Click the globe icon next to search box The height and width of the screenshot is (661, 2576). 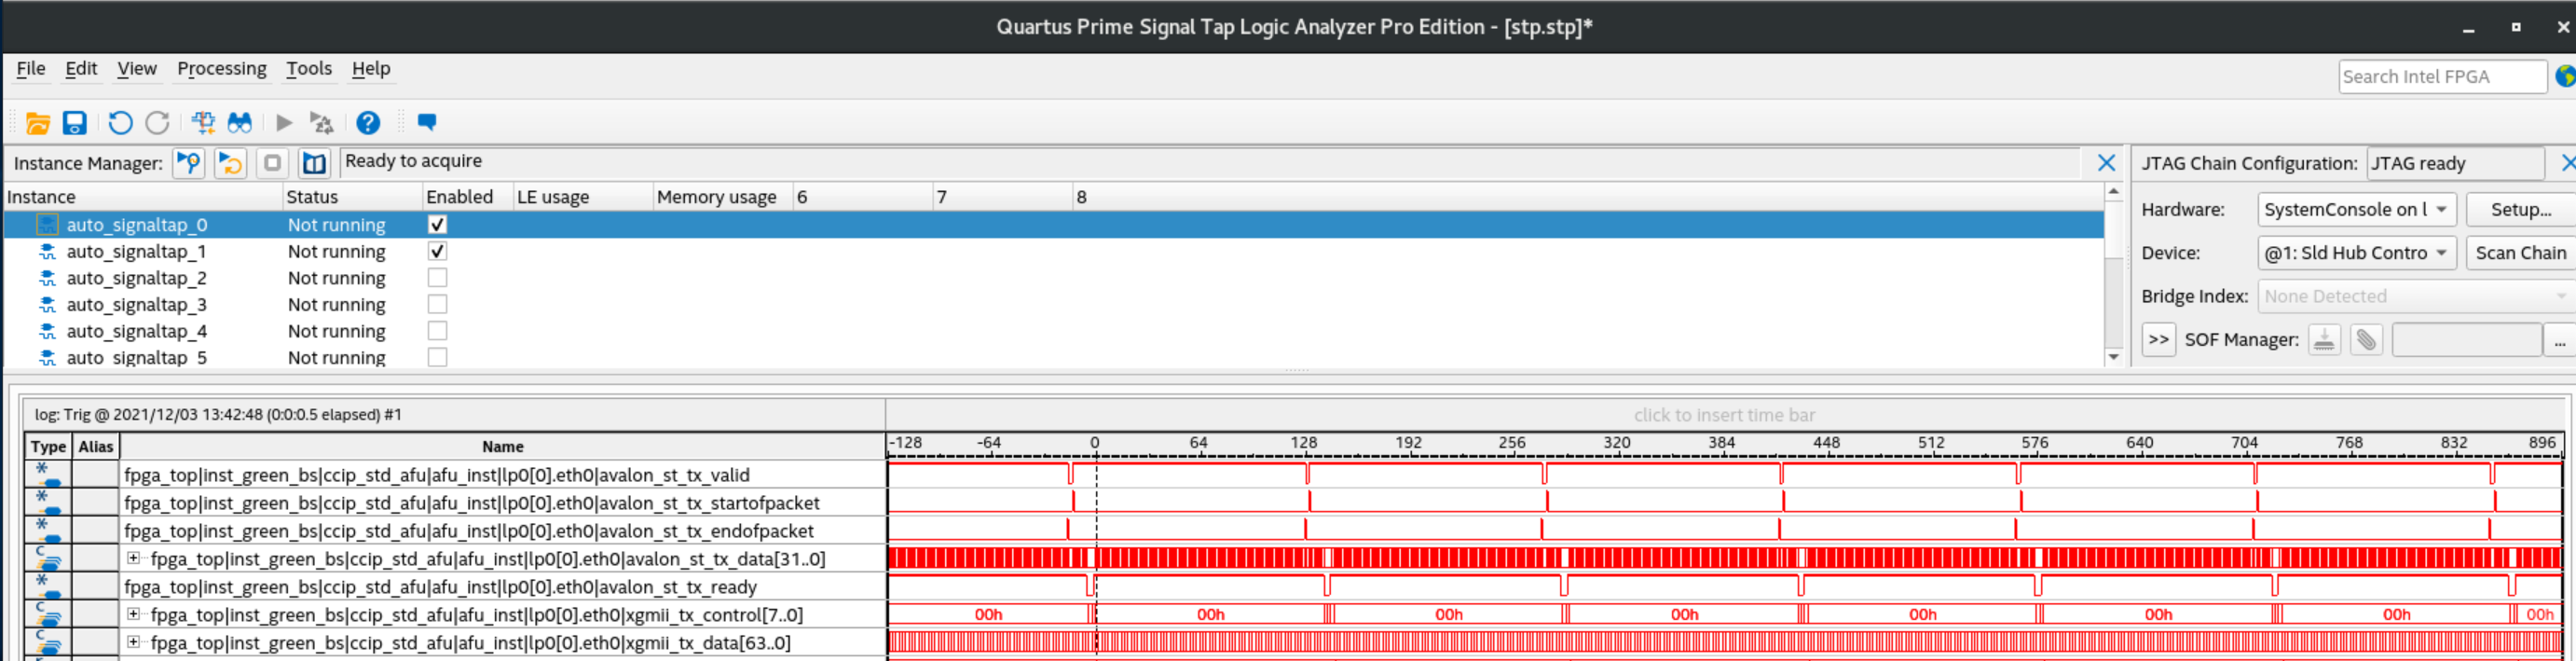point(2566,76)
